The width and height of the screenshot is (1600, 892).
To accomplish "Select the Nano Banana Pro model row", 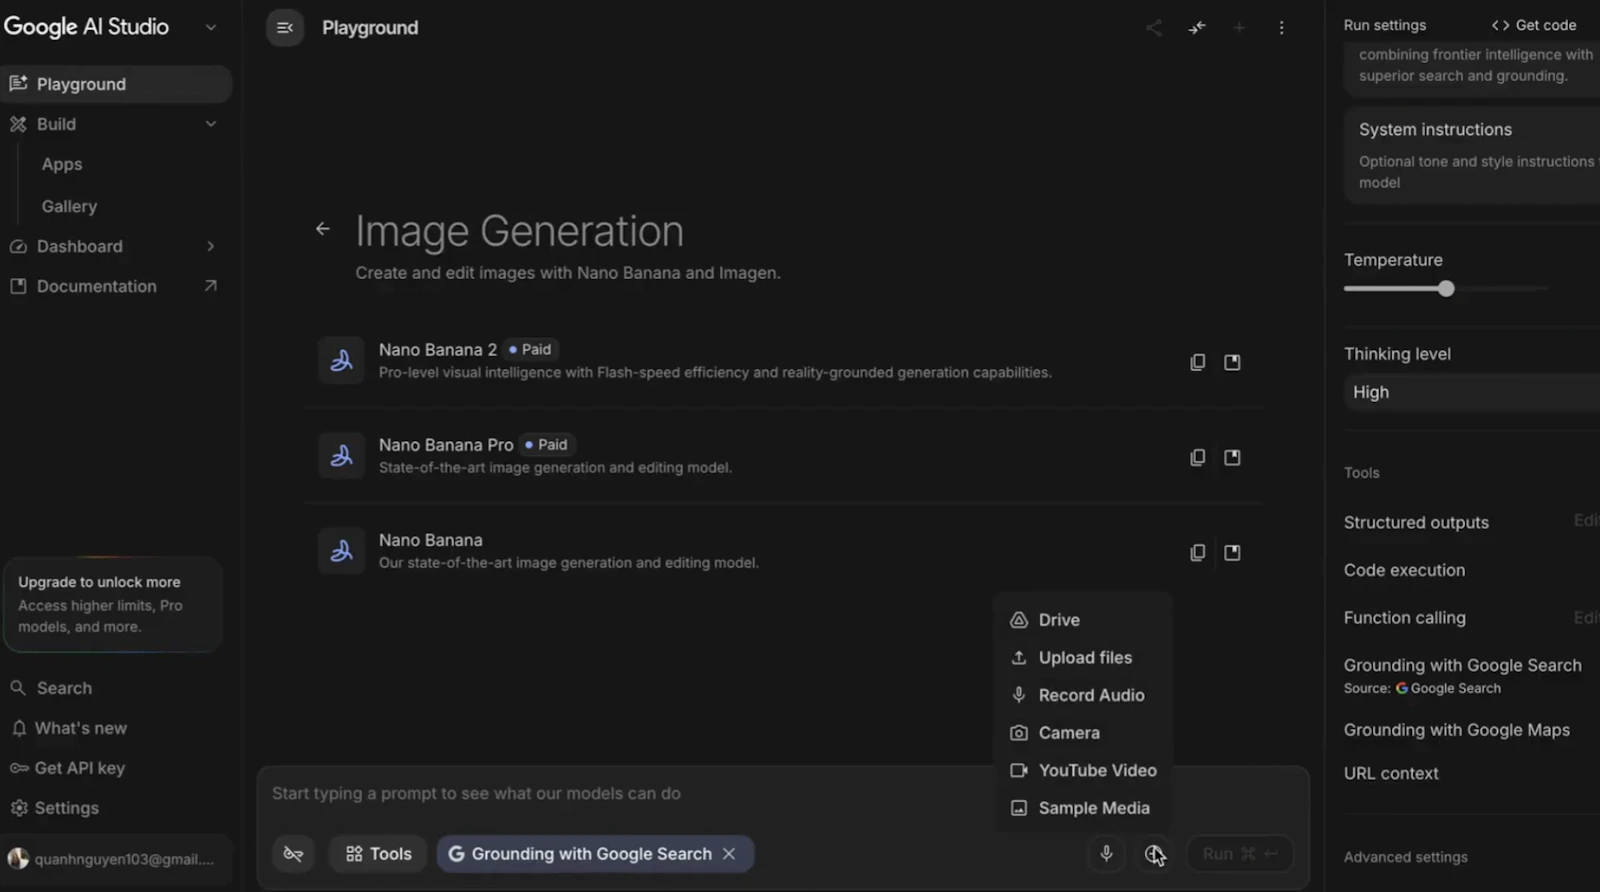I will 783,456.
